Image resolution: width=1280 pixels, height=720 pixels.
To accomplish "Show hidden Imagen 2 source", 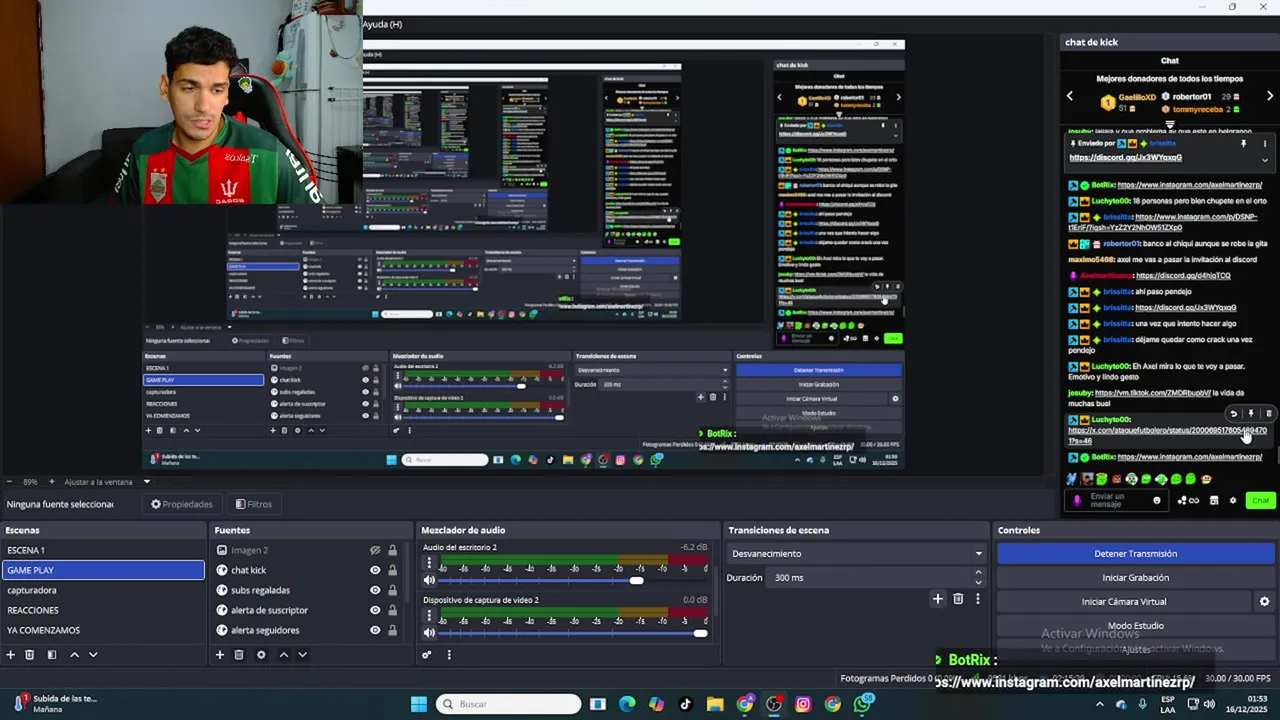I will (x=375, y=550).
